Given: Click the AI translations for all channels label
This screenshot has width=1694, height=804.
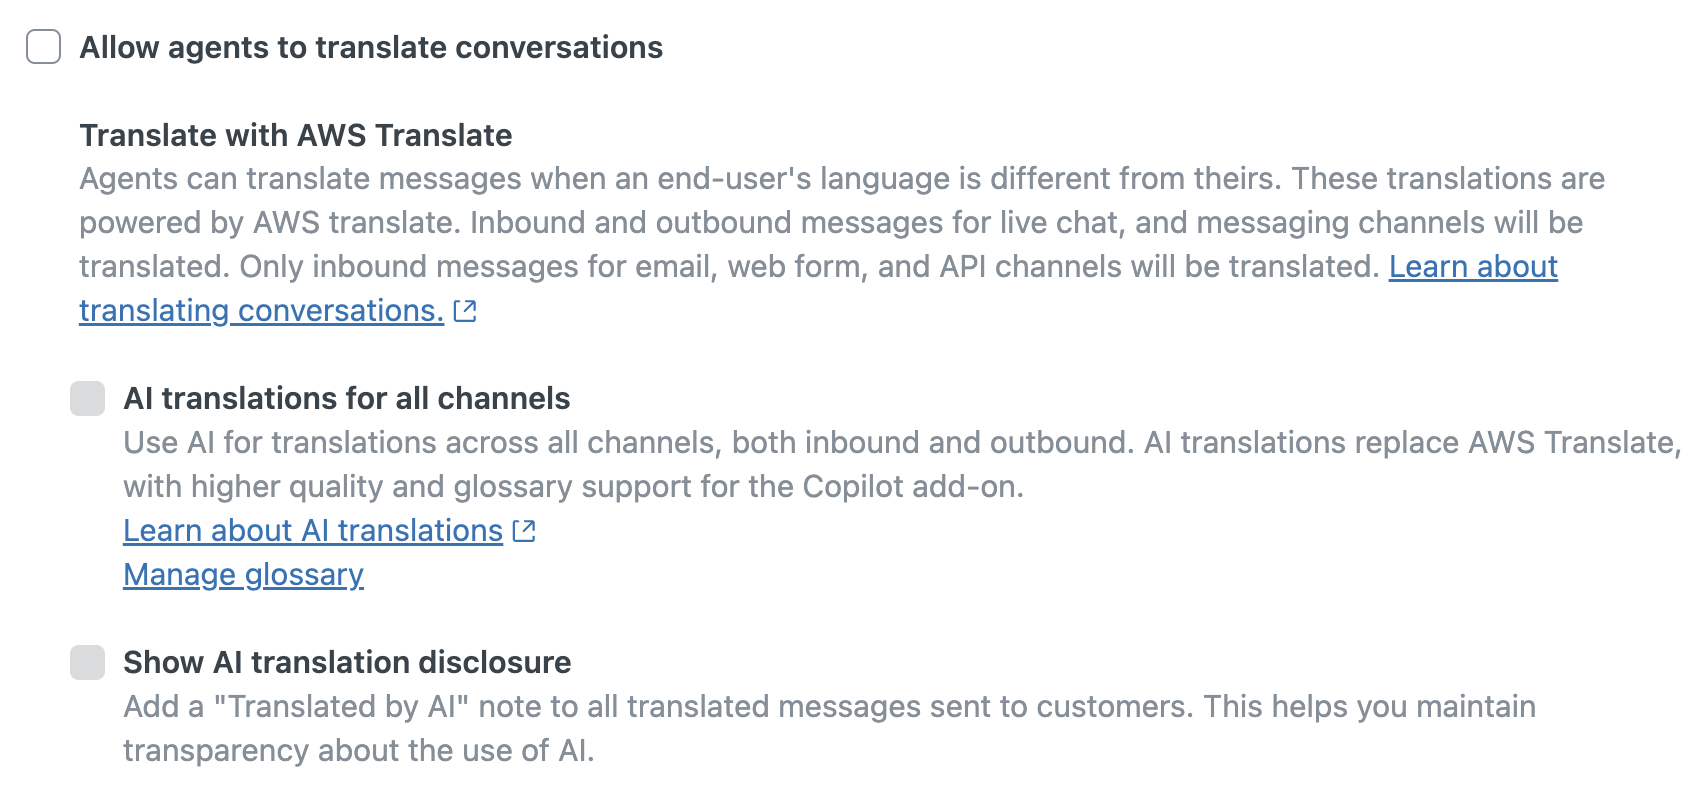Looking at the screenshot, I should pyautogui.click(x=346, y=398).
